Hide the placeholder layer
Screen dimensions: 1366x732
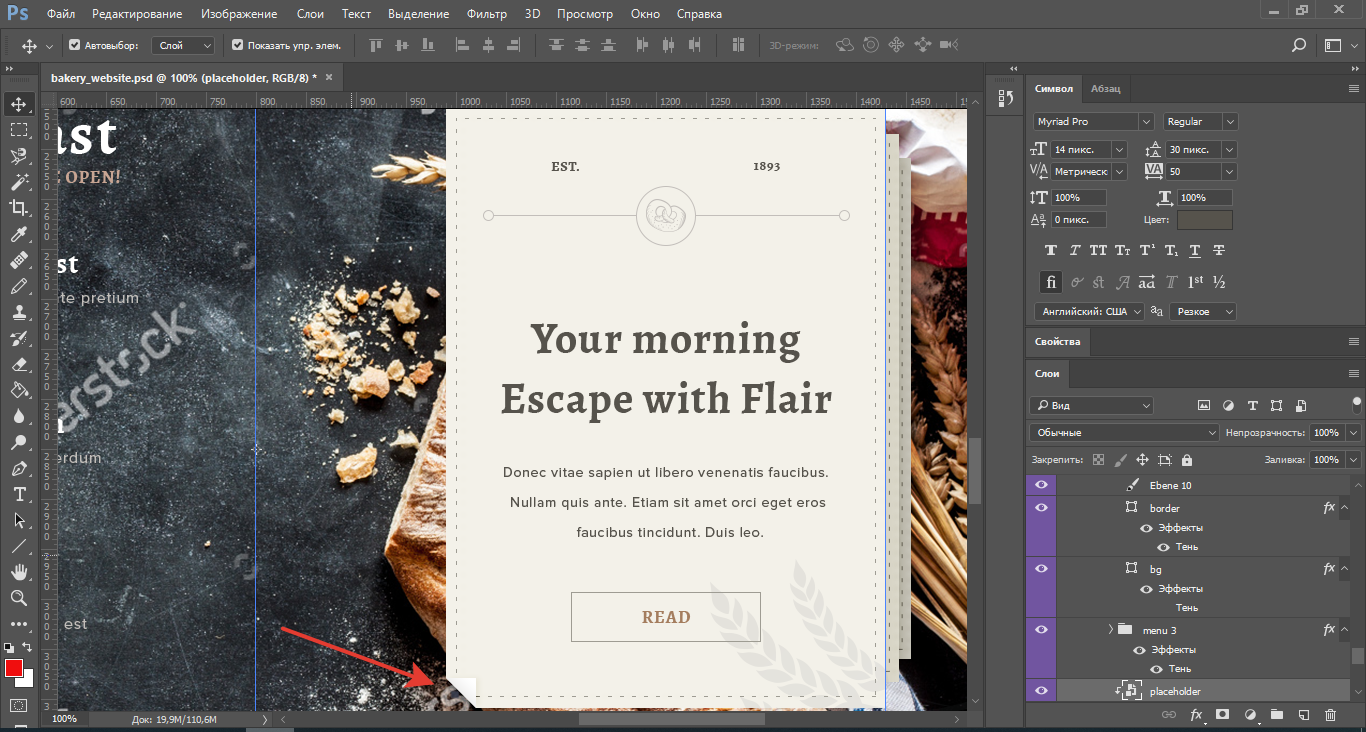1041,691
